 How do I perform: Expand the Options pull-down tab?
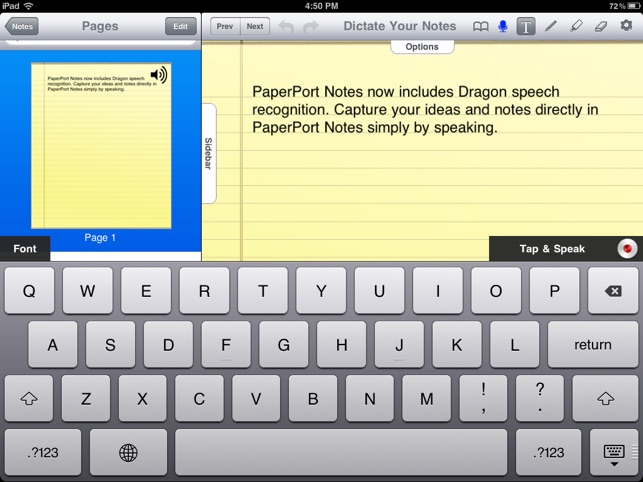pyautogui.click(x=422, y=47)
